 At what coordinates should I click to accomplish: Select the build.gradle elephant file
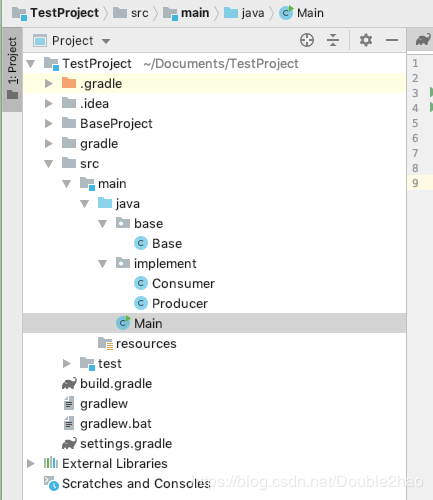click(x=107, y=384)
